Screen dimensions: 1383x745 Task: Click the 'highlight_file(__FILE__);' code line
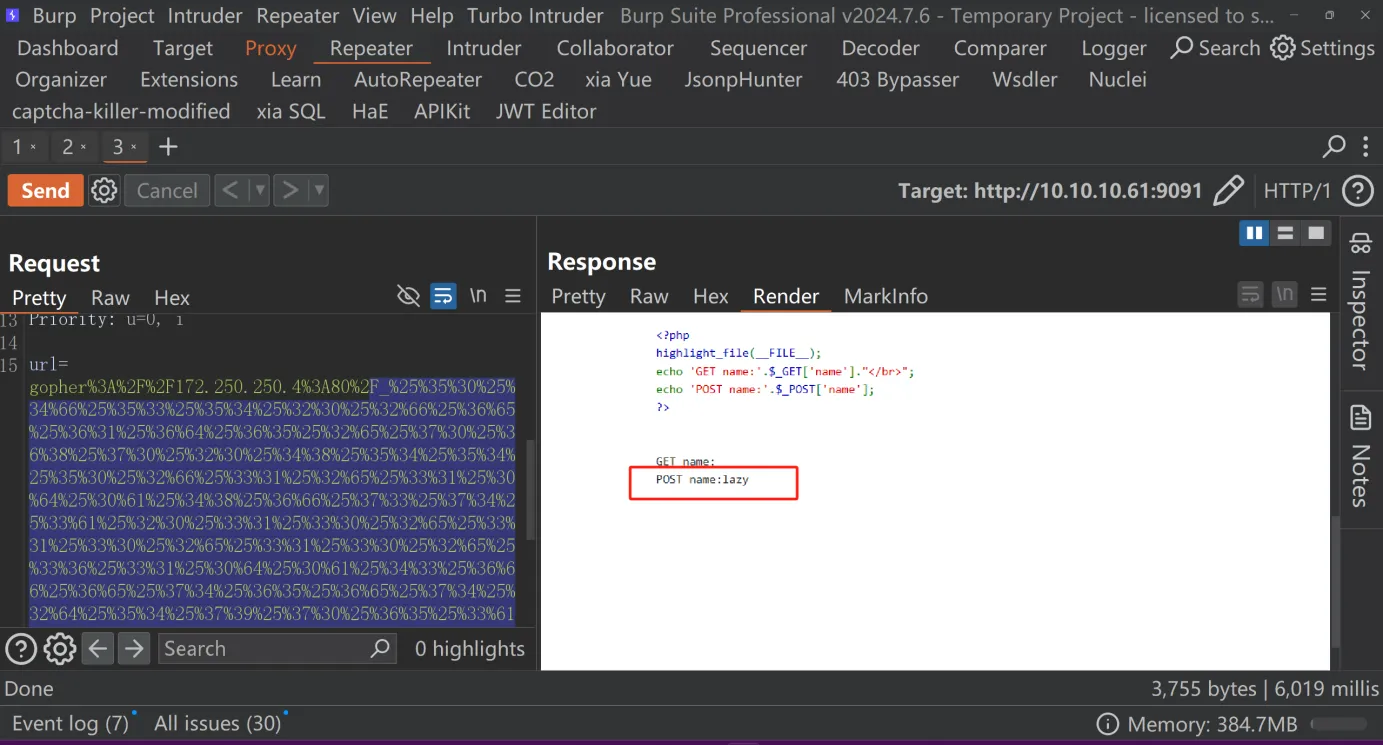(x=738, y=353)
